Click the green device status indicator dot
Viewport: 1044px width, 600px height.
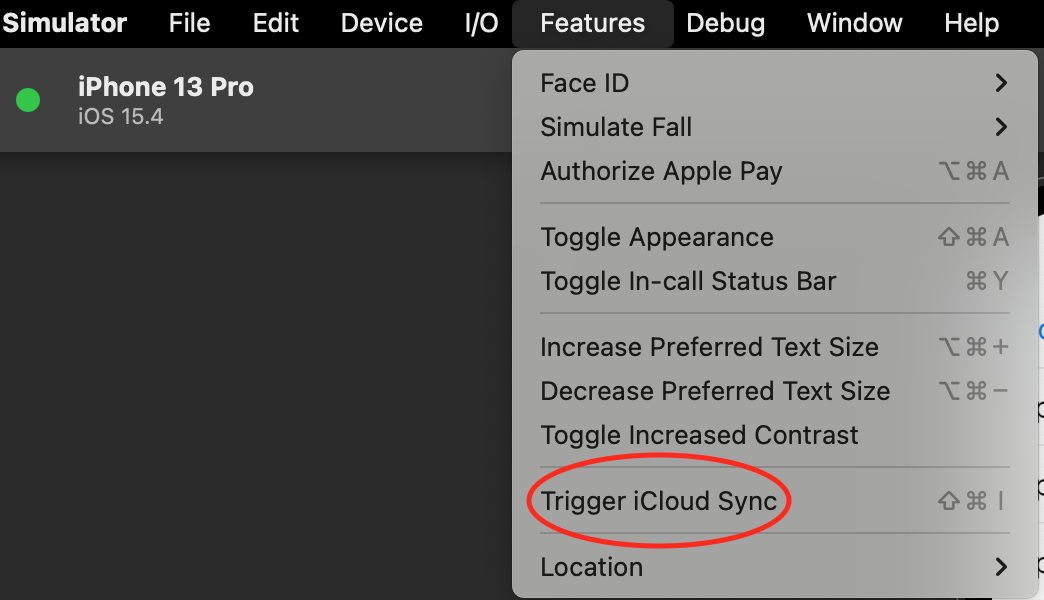click(28, 100)
